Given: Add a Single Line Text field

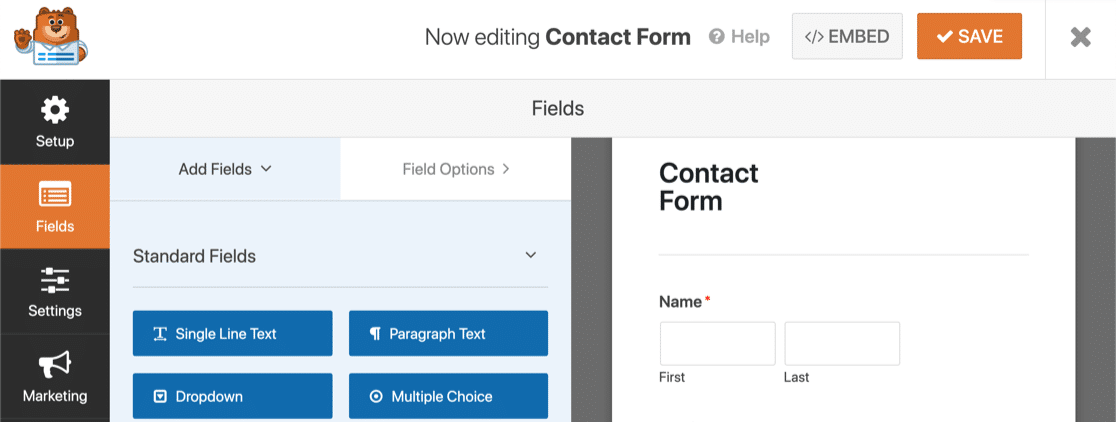Looking at the screenshot, I should pos(232,333).
